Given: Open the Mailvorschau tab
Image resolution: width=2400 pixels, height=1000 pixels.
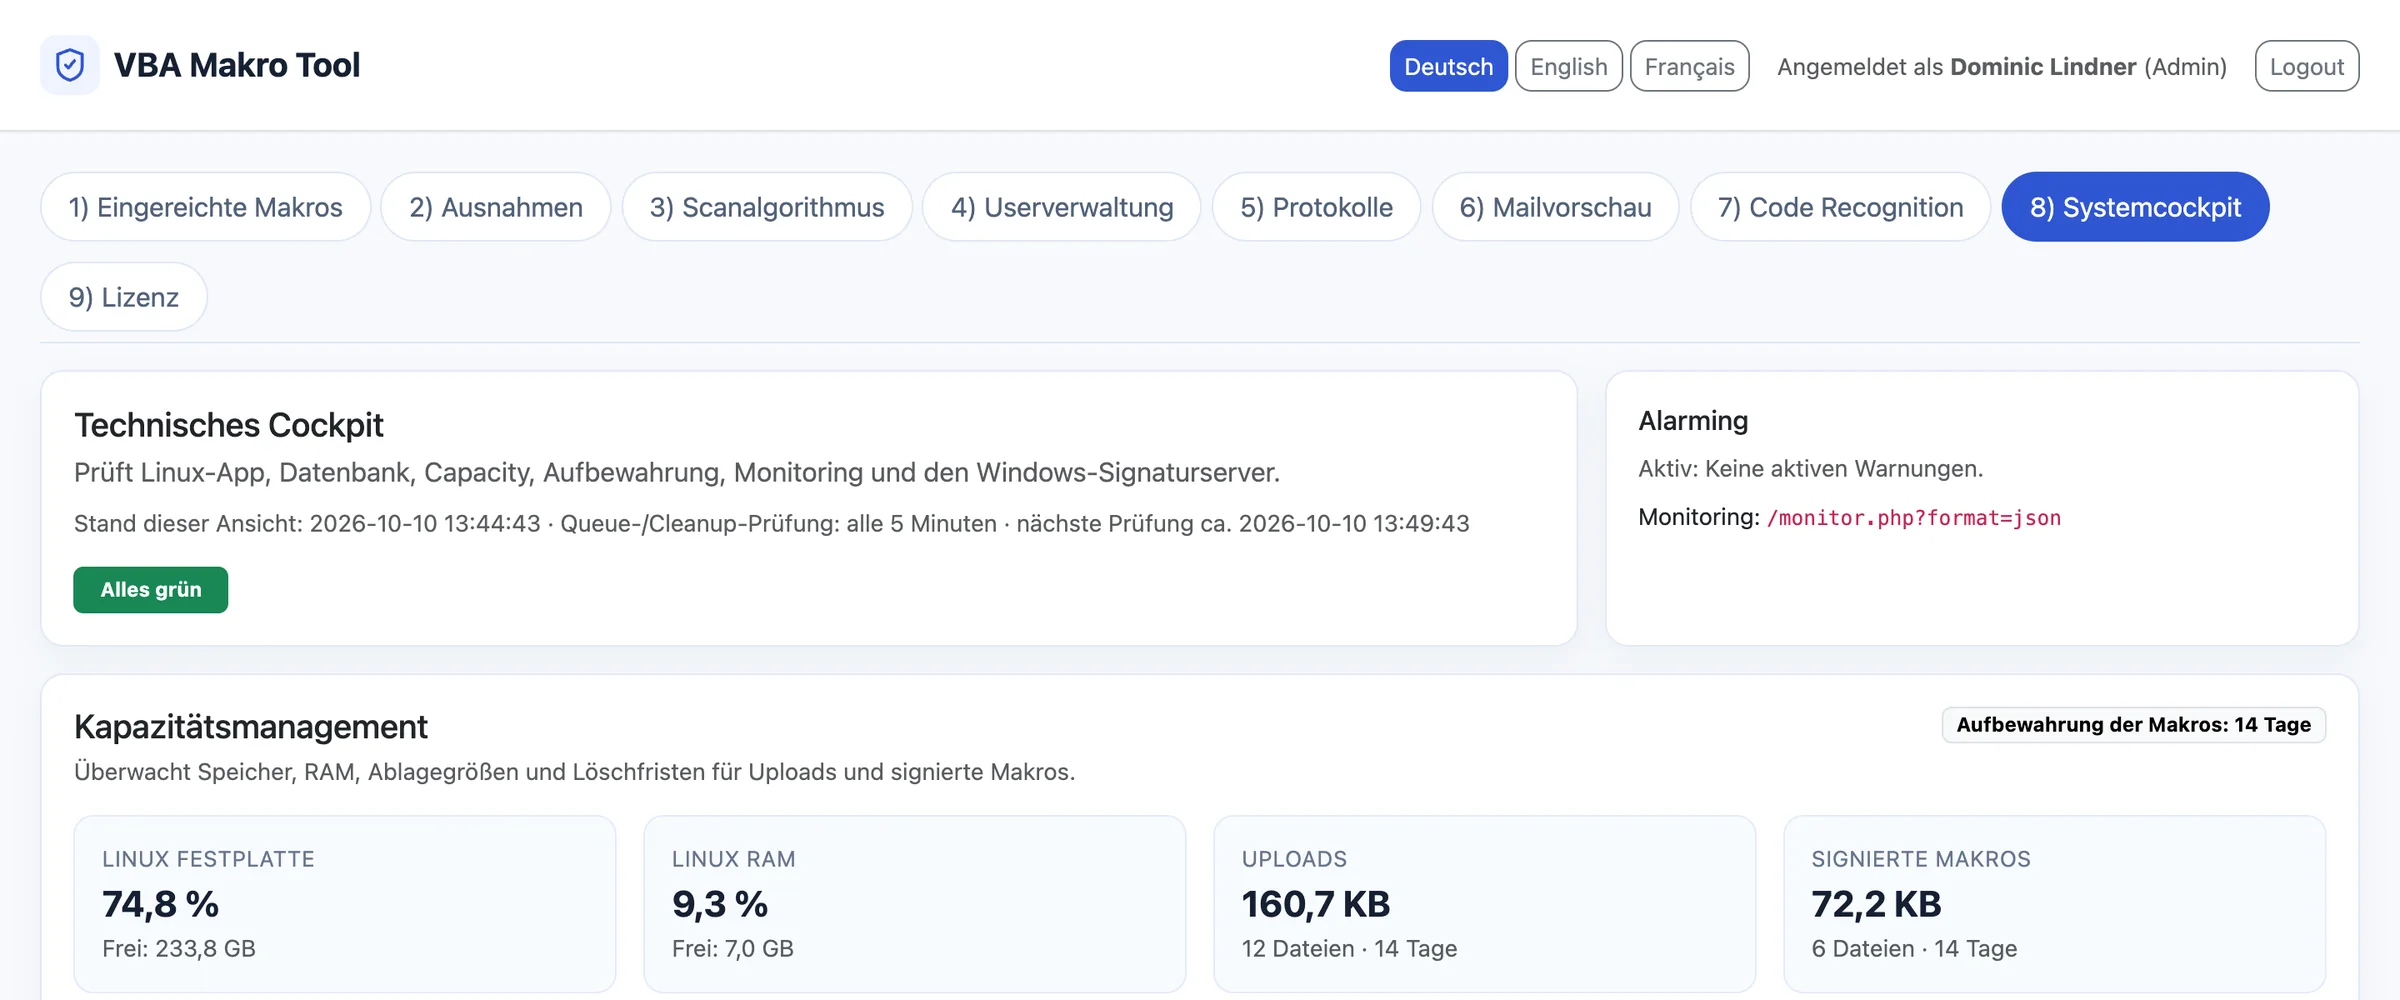Looking at the screenshot, I should point(1555,207).
